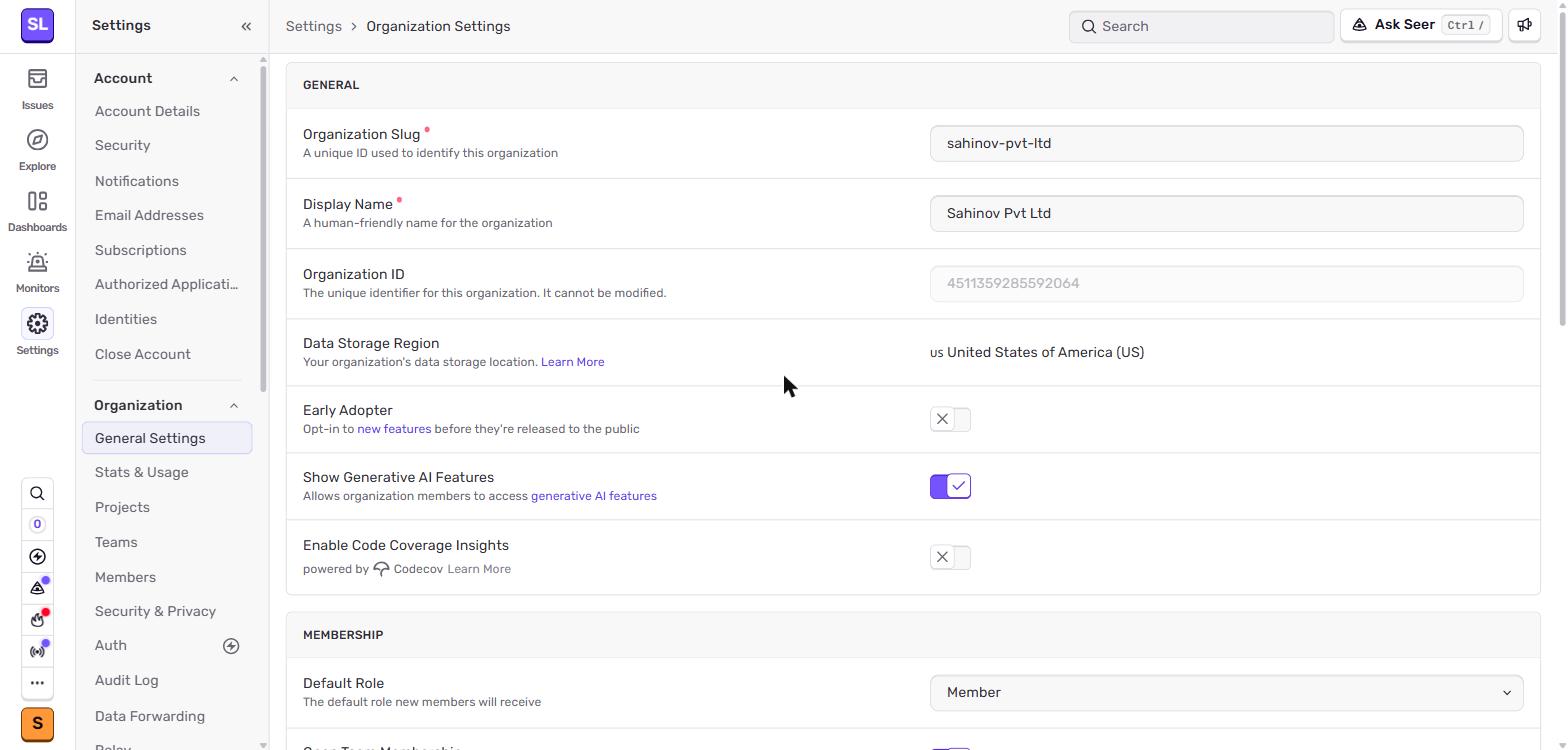Image resolution: width=1568 pixels, height=750 pixels.
Task: Click the magnifier icon in the search box
Action: click(x=1088, y=26)
